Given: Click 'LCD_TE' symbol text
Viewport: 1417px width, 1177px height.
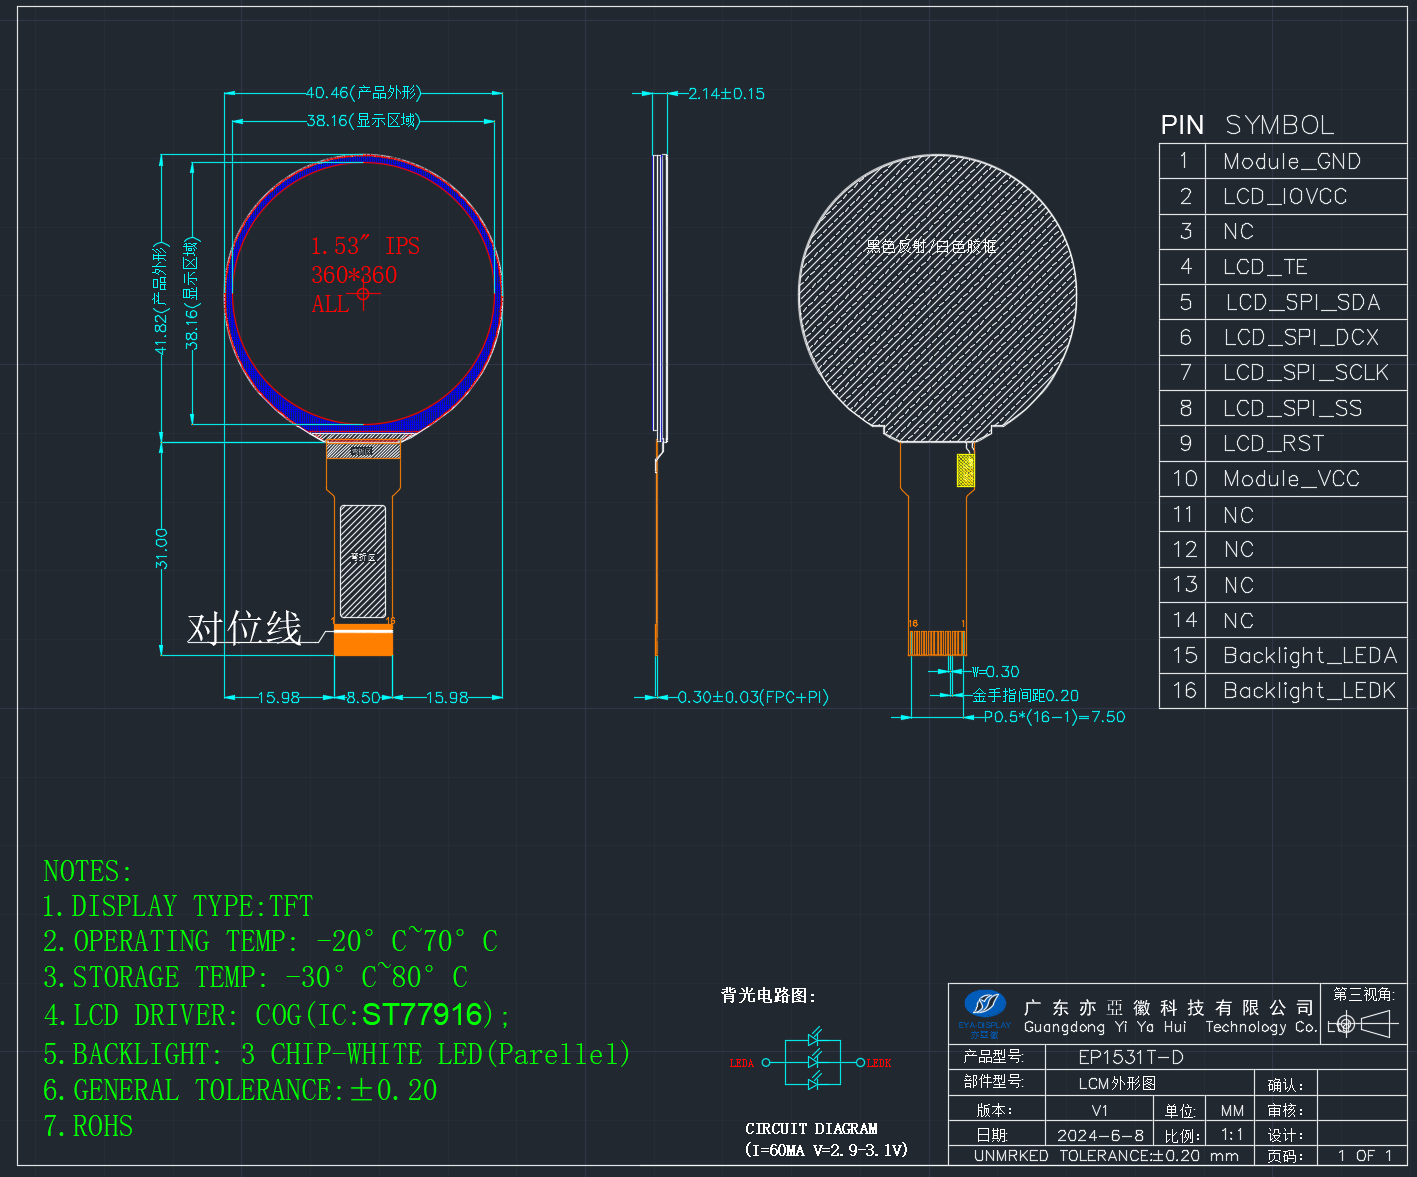Looking at the screenshot, I should [x=1265, y=267].
